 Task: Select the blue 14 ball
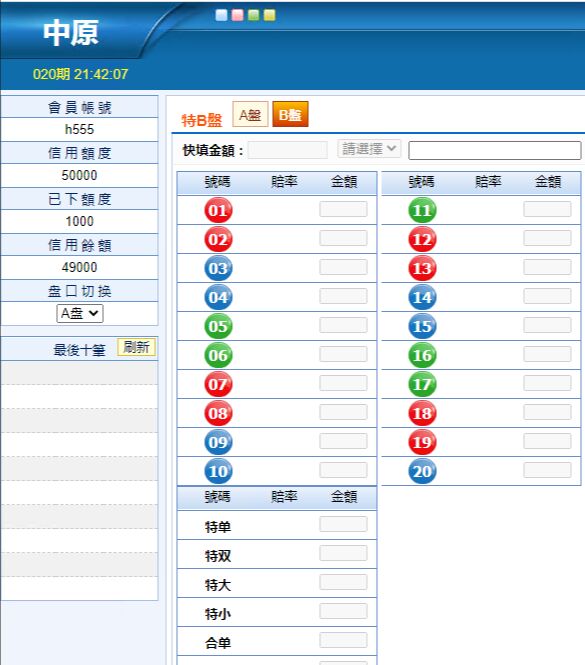(422, 297)
